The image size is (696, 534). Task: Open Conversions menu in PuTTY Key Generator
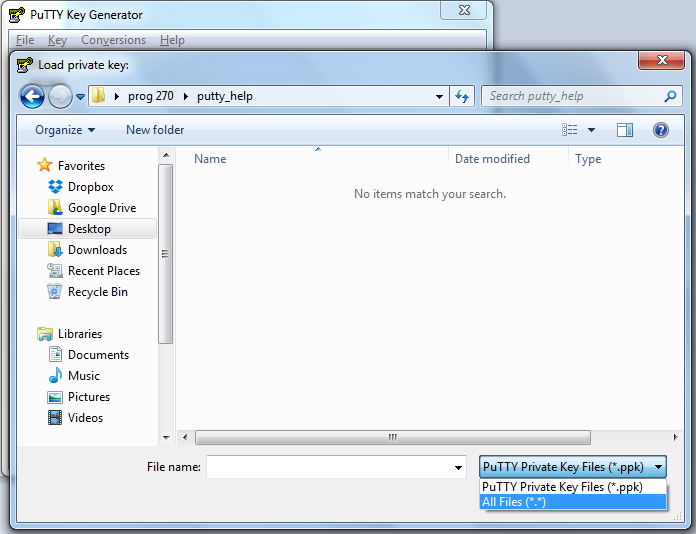(x=113, y=40)
